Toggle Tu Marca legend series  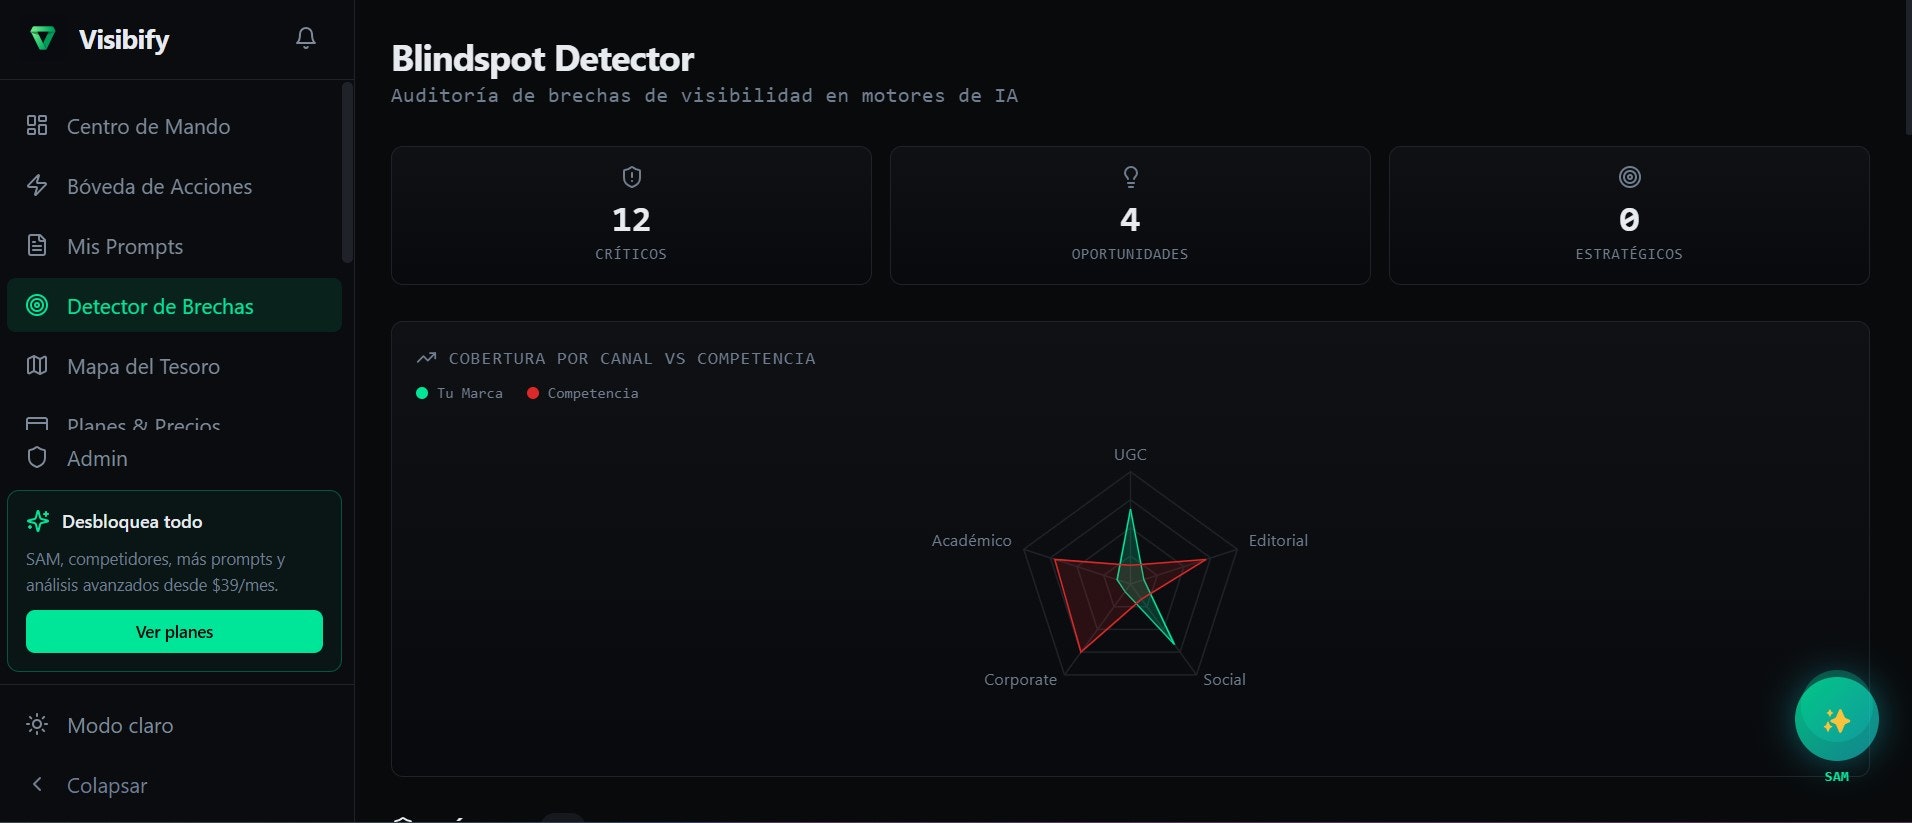(x=459, y=393)
